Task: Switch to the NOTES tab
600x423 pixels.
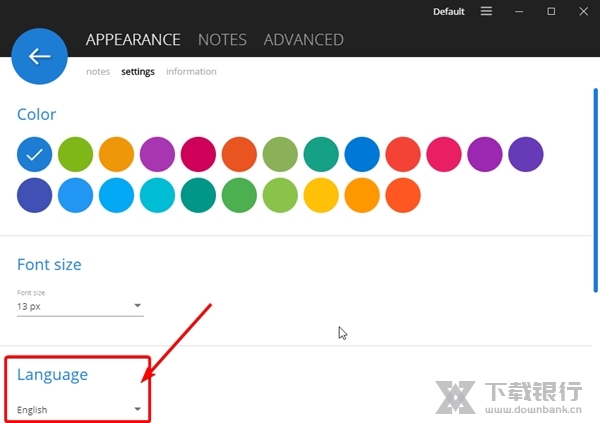Action: coord(222,40)
